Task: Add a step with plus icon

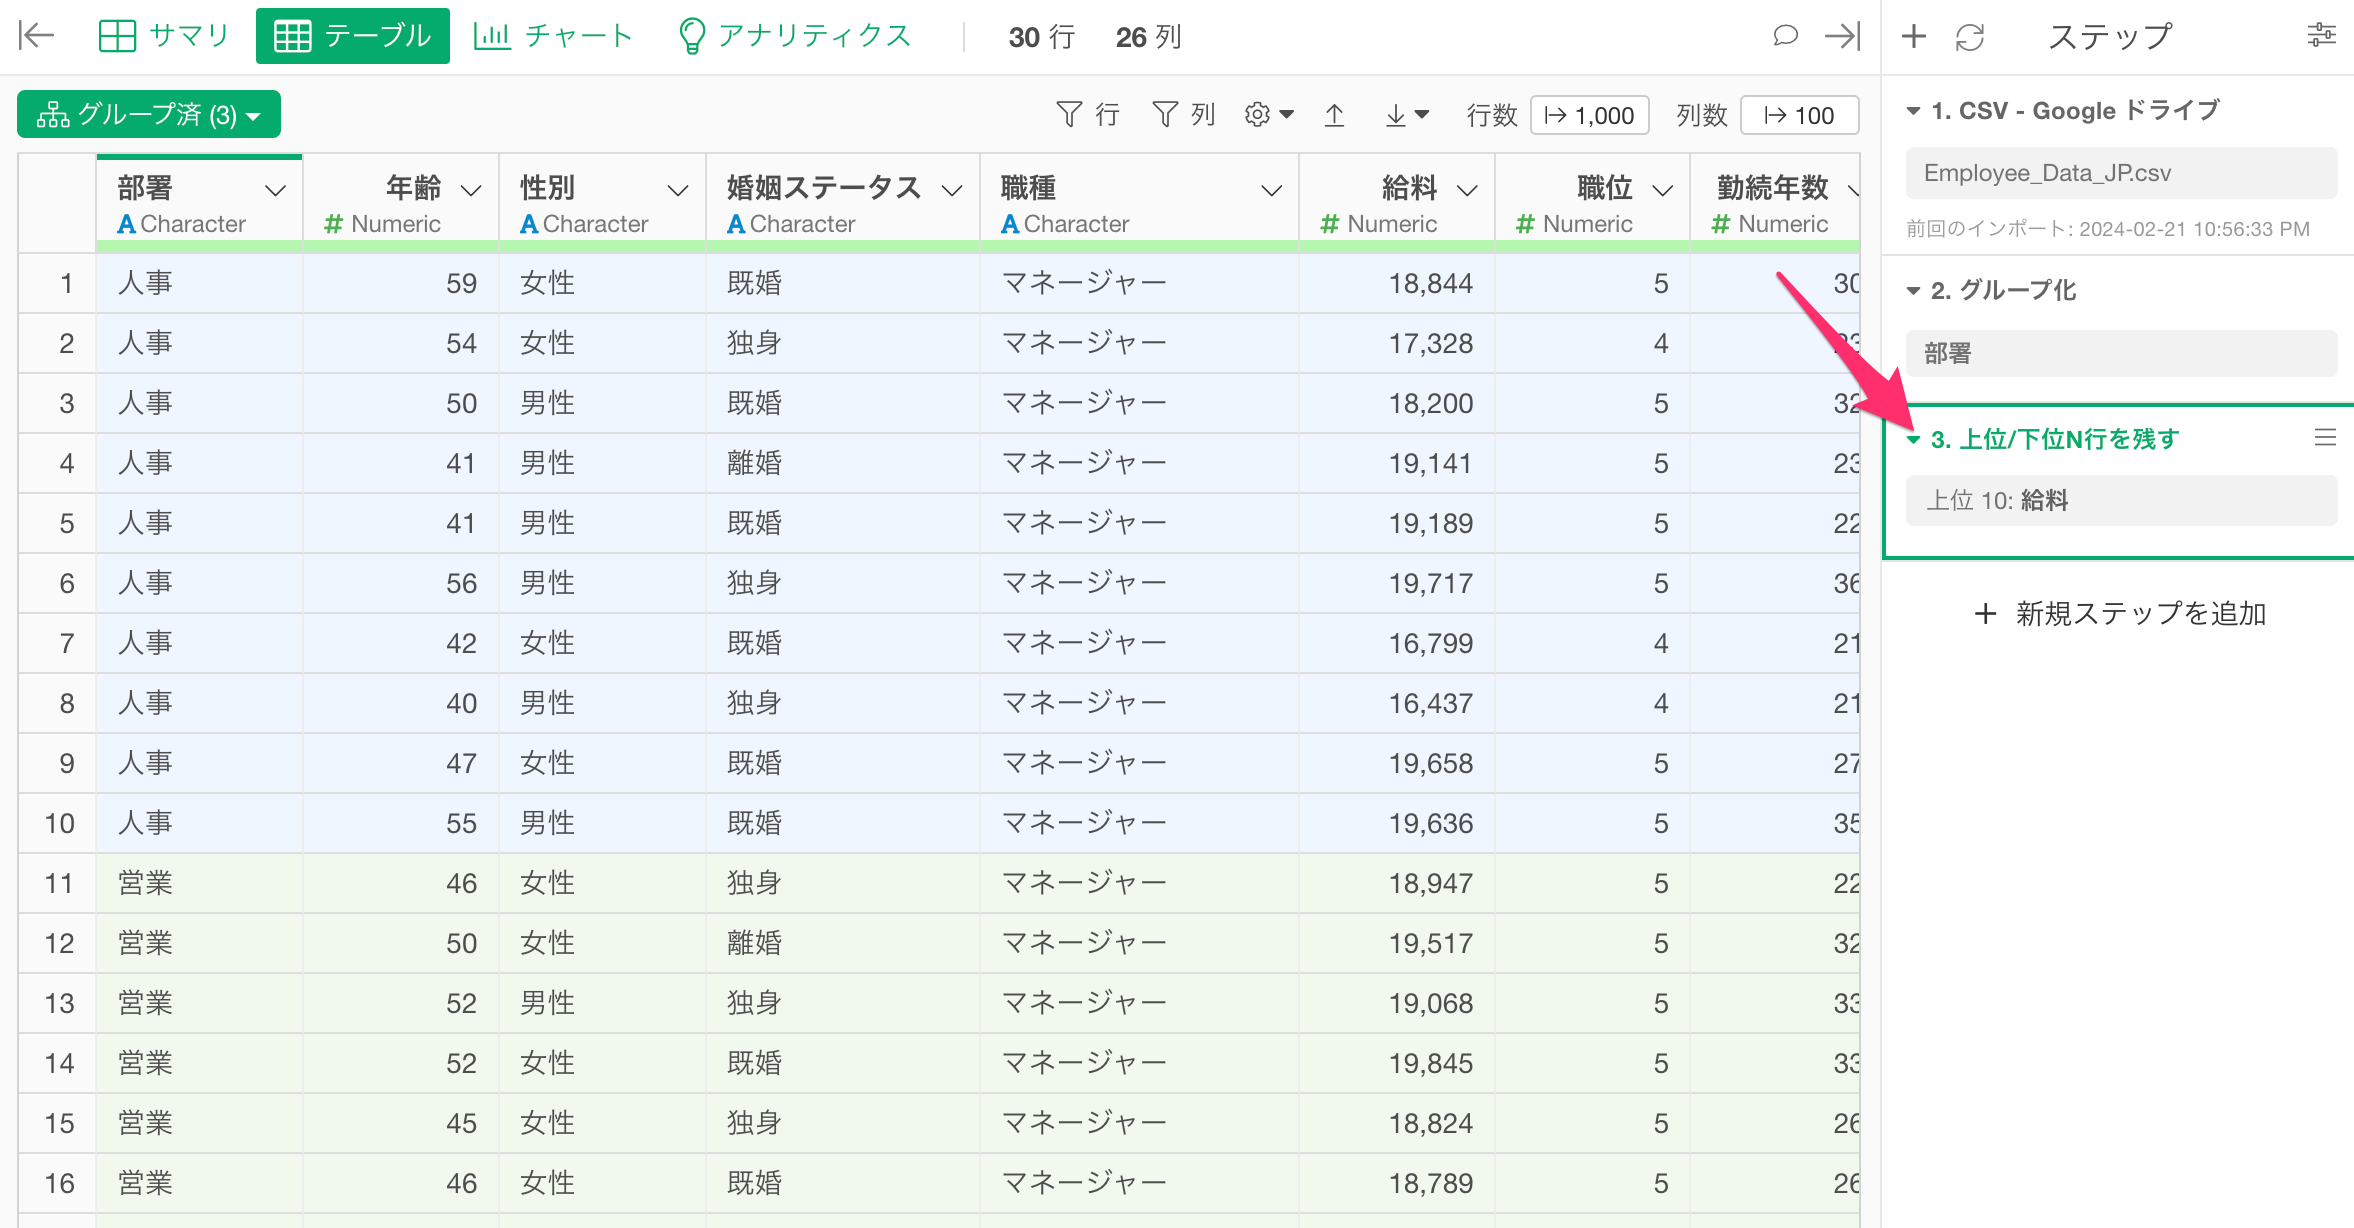Action: point(1913,37)
